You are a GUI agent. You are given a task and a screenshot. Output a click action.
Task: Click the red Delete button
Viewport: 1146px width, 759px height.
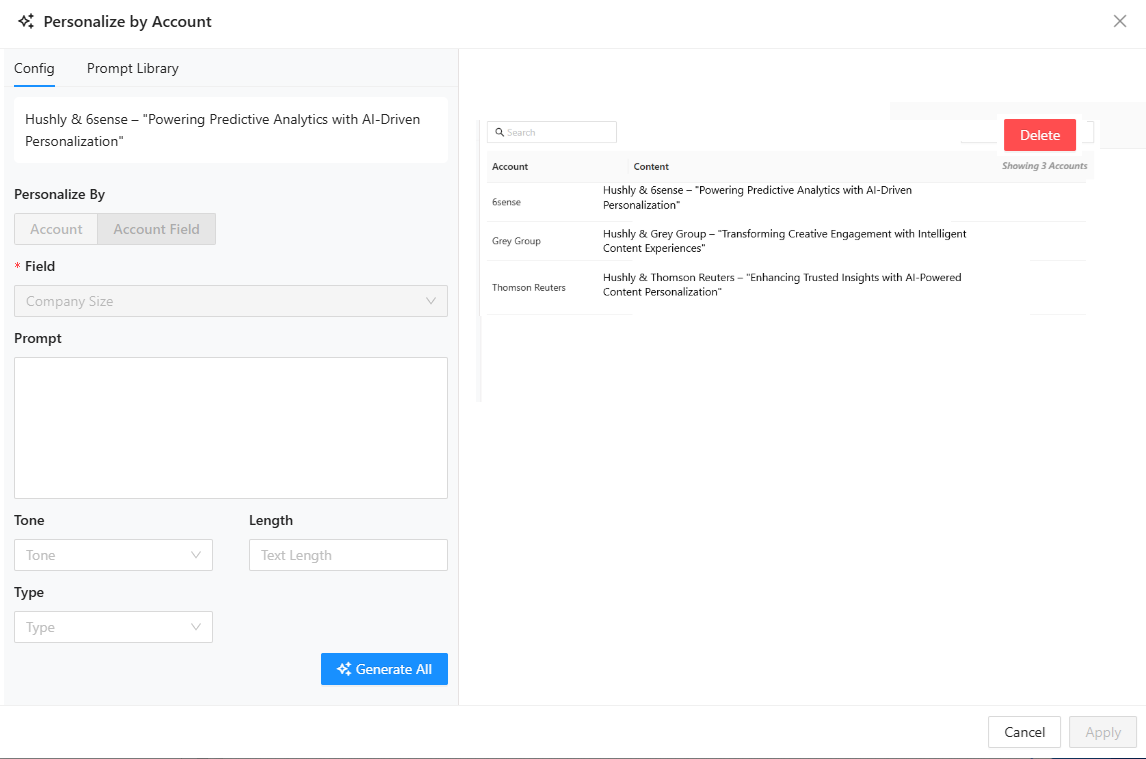1040,135
